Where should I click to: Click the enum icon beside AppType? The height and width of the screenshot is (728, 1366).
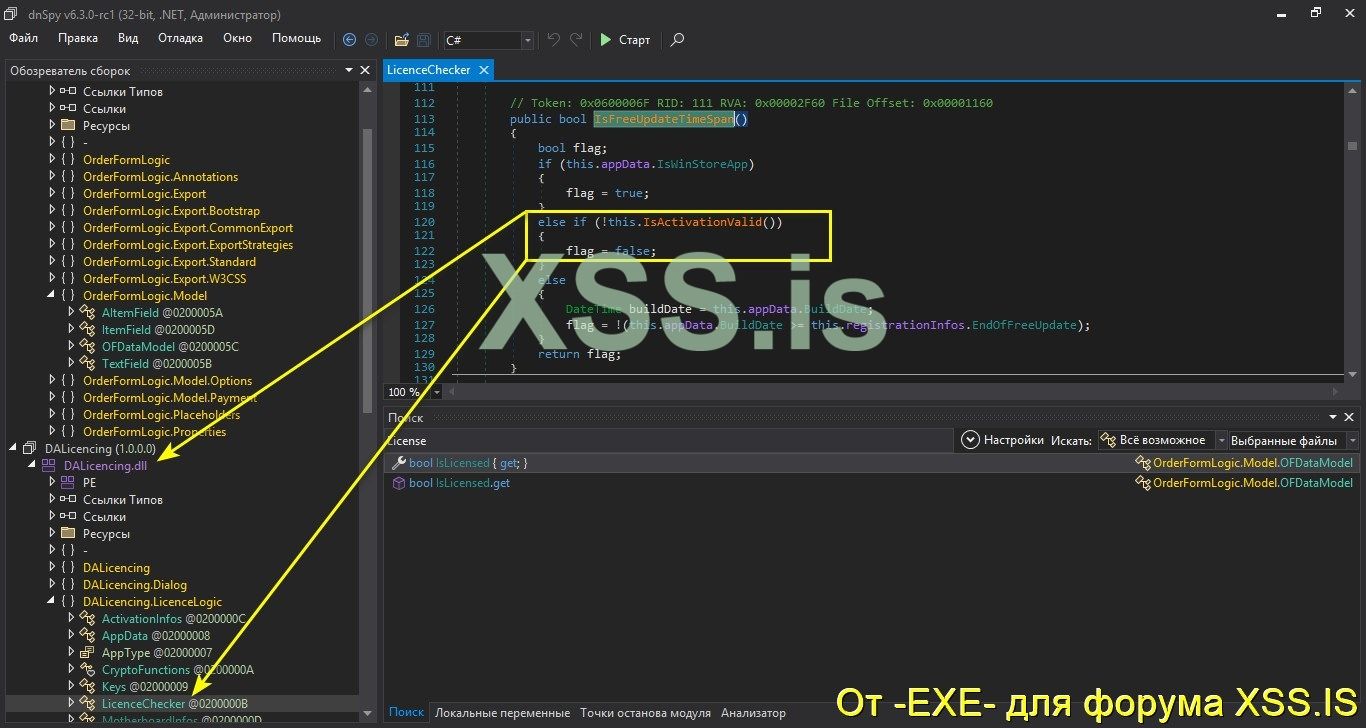88,653
